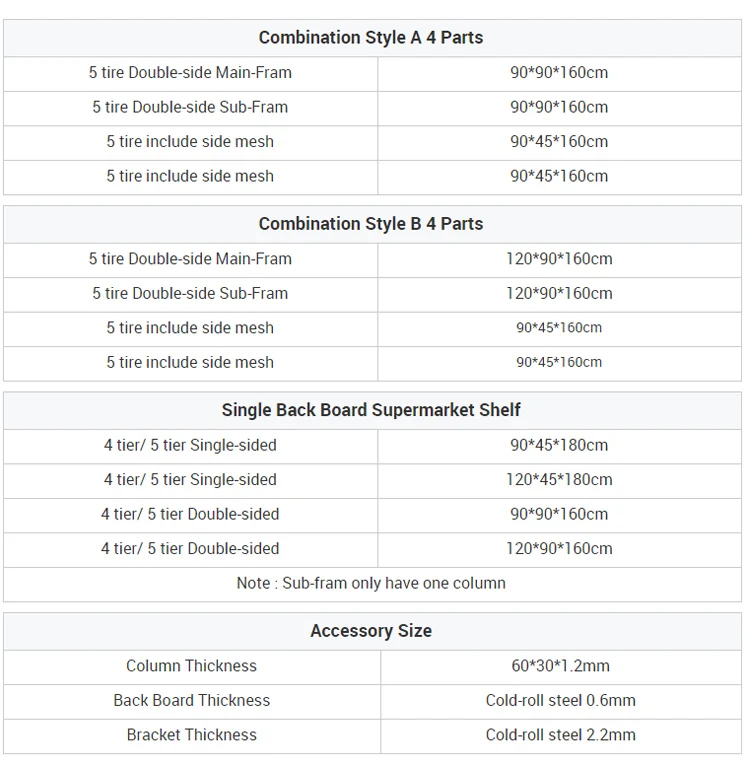Viewport: 750px width, 780px height.
Task: Click the Combination Style A 4 Parts header
Action: point(371,38)
